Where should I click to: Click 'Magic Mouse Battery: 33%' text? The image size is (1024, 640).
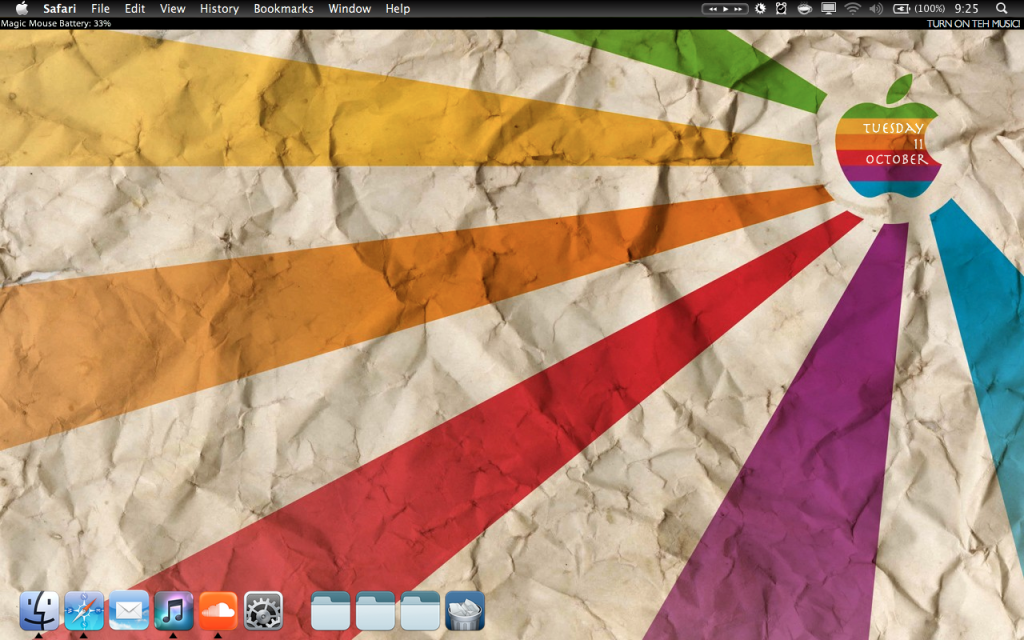click(x=56, y=24)
